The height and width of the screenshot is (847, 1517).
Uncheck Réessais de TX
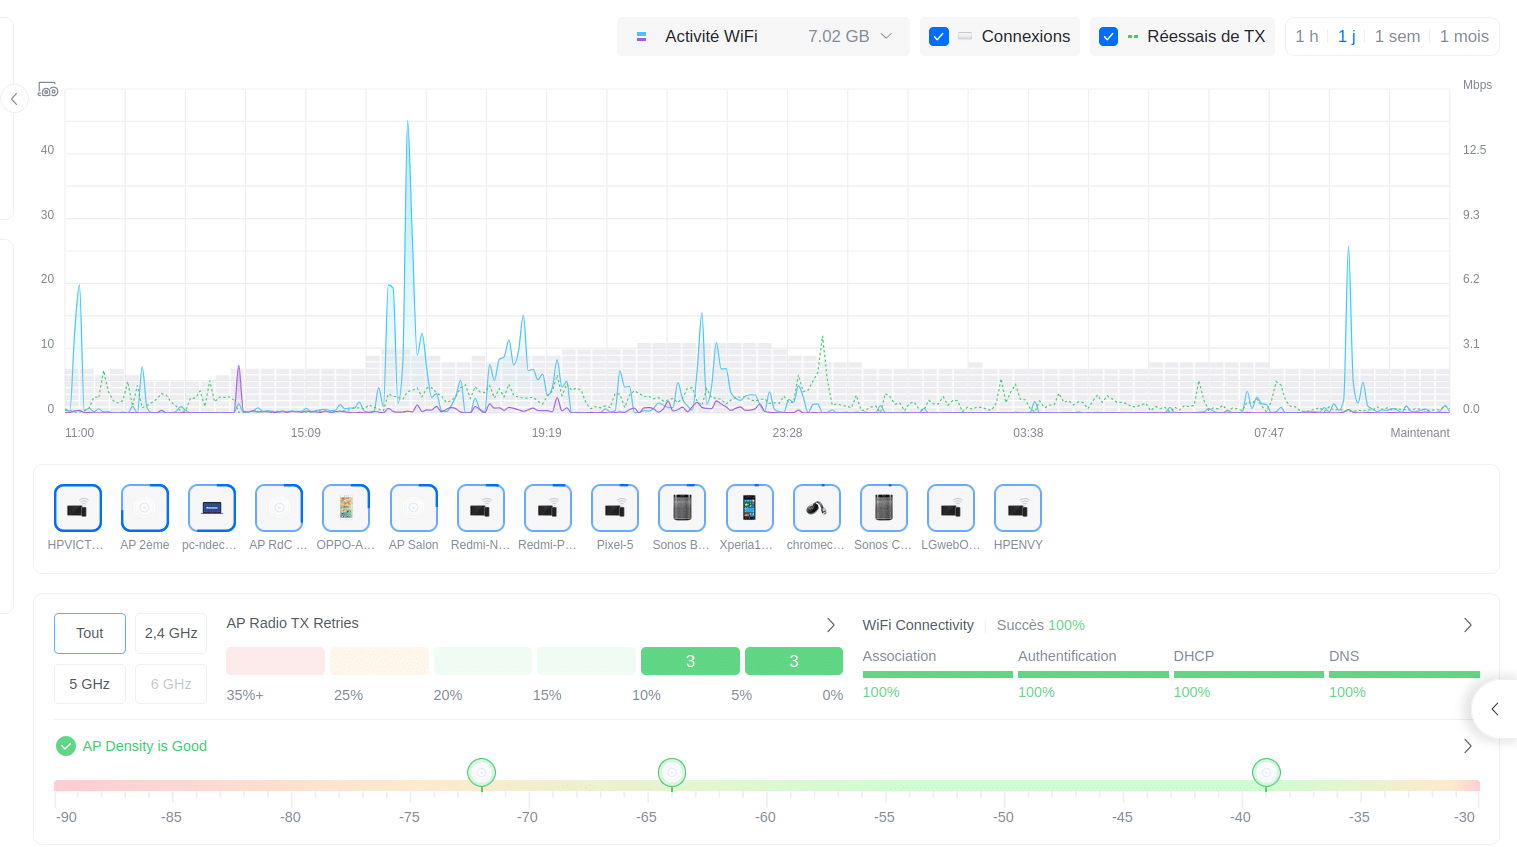click(1108, 36)
